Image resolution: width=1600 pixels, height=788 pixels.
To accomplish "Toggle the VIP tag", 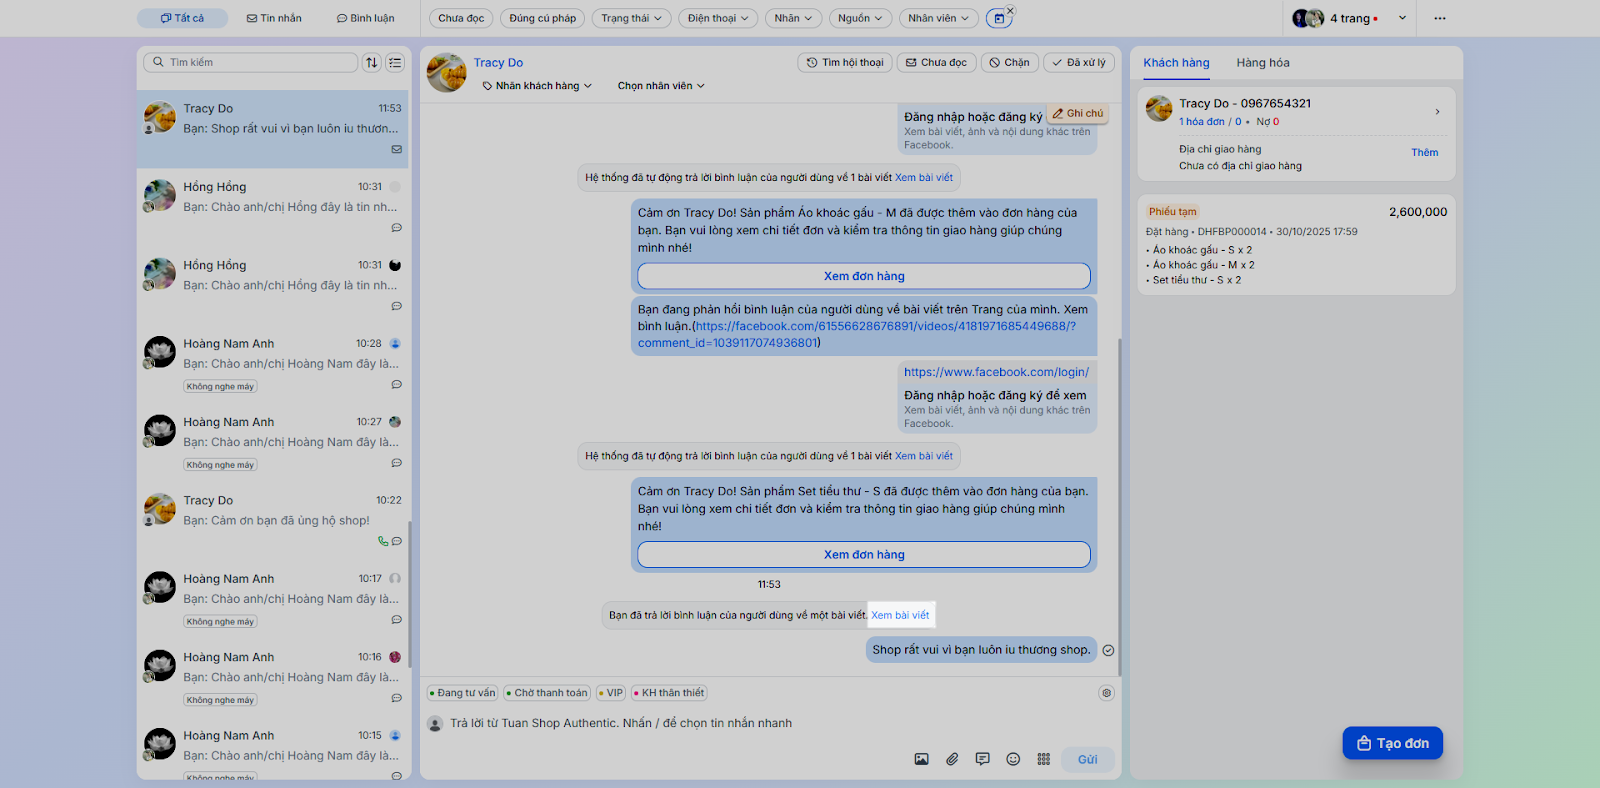I will click(611, 693).
